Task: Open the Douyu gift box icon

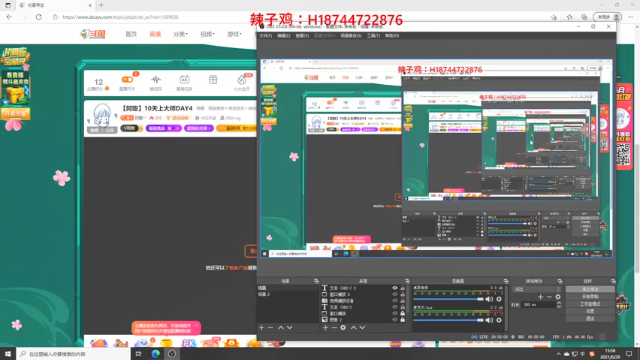Action: (213, 80)
